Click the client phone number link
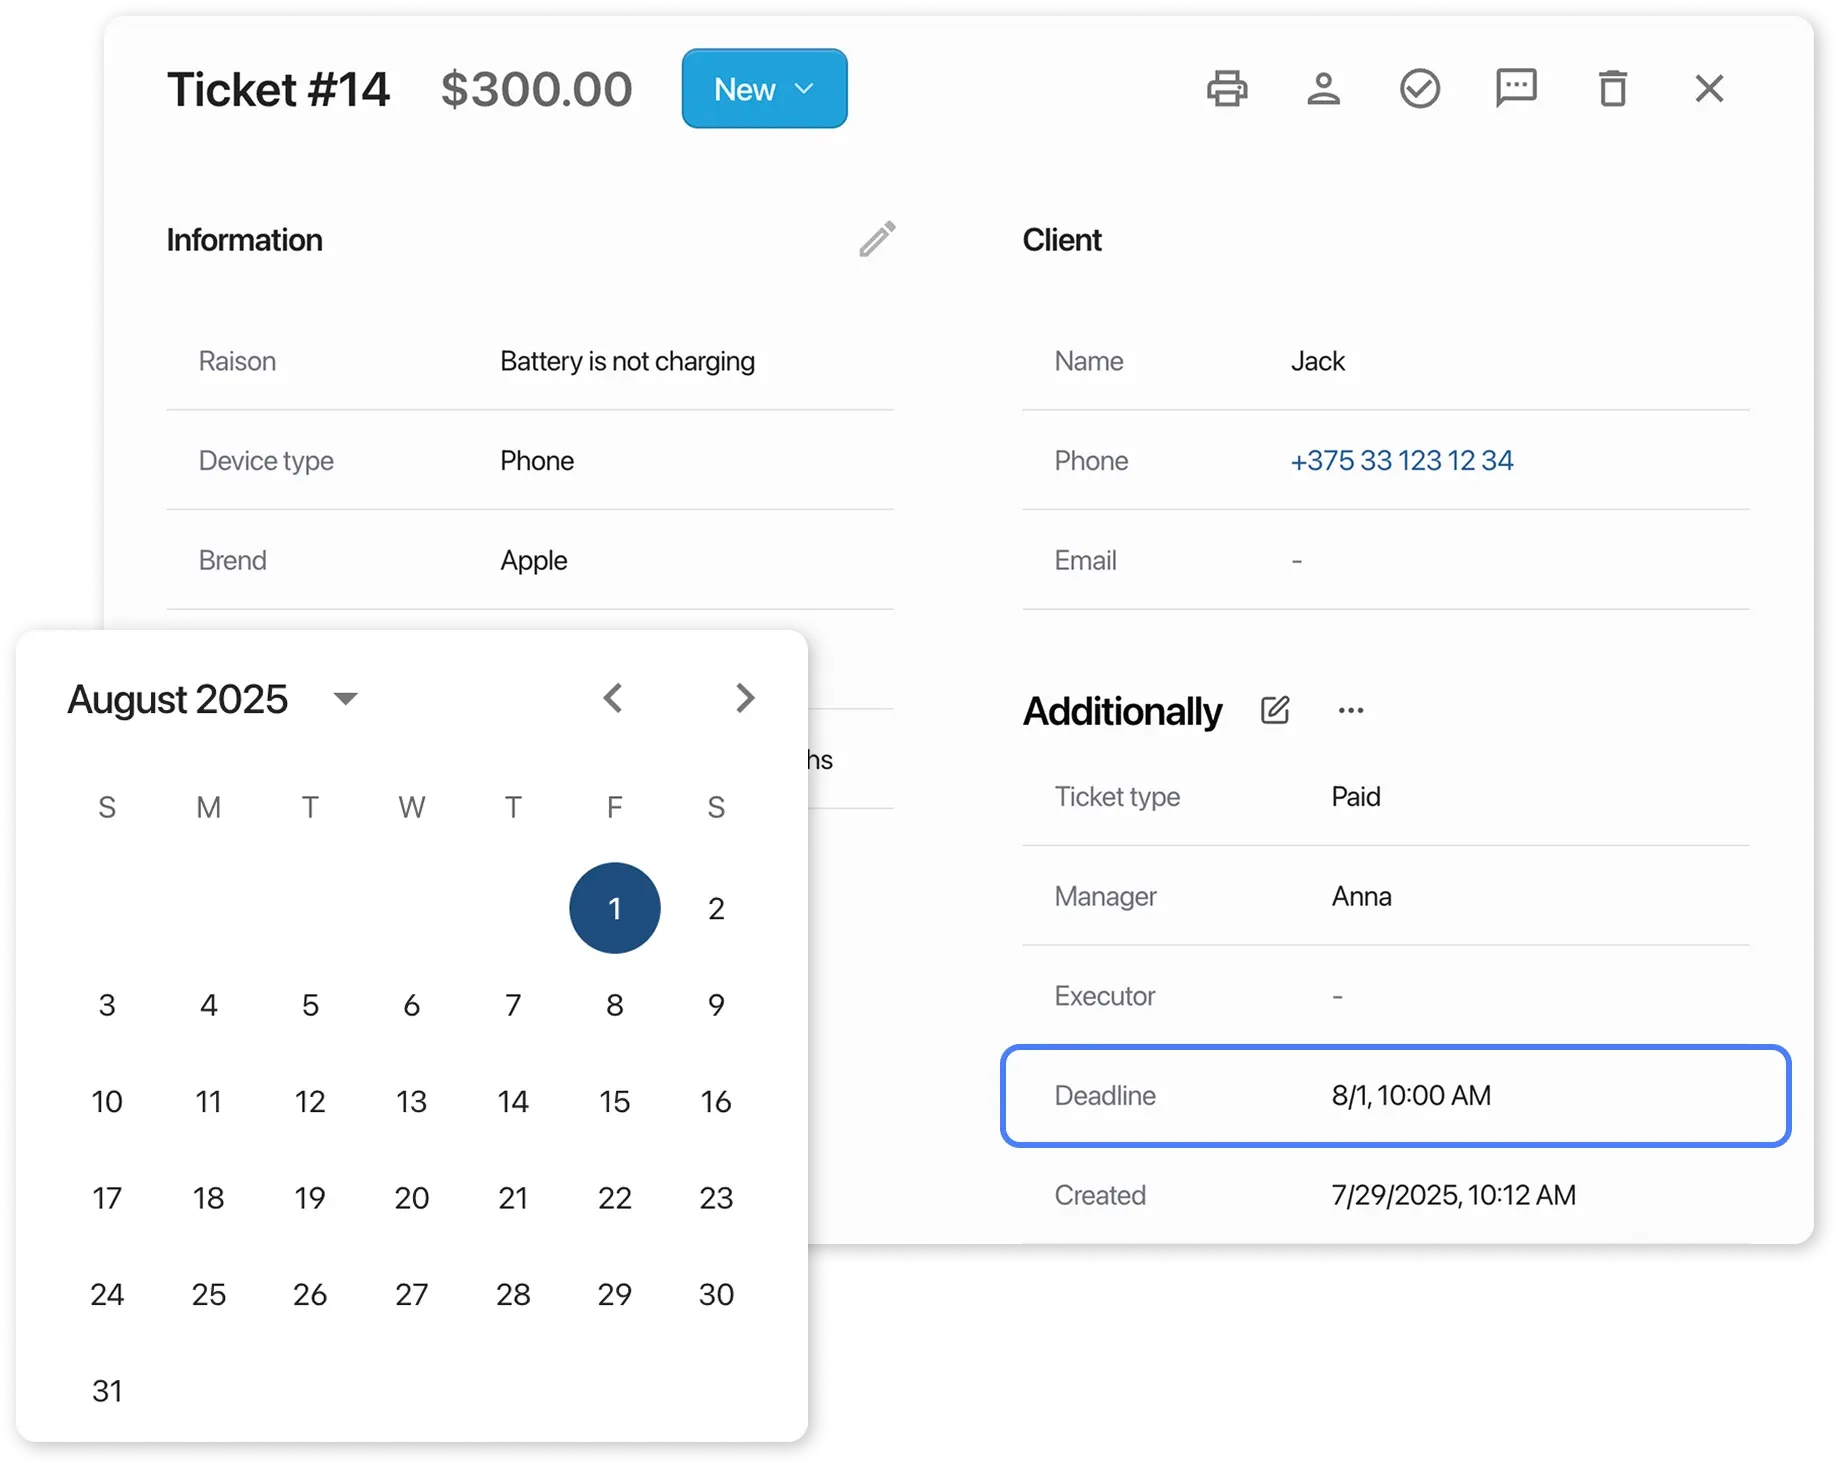This screenshot has width=1838, height=1466. click(x=1401, y=461)
